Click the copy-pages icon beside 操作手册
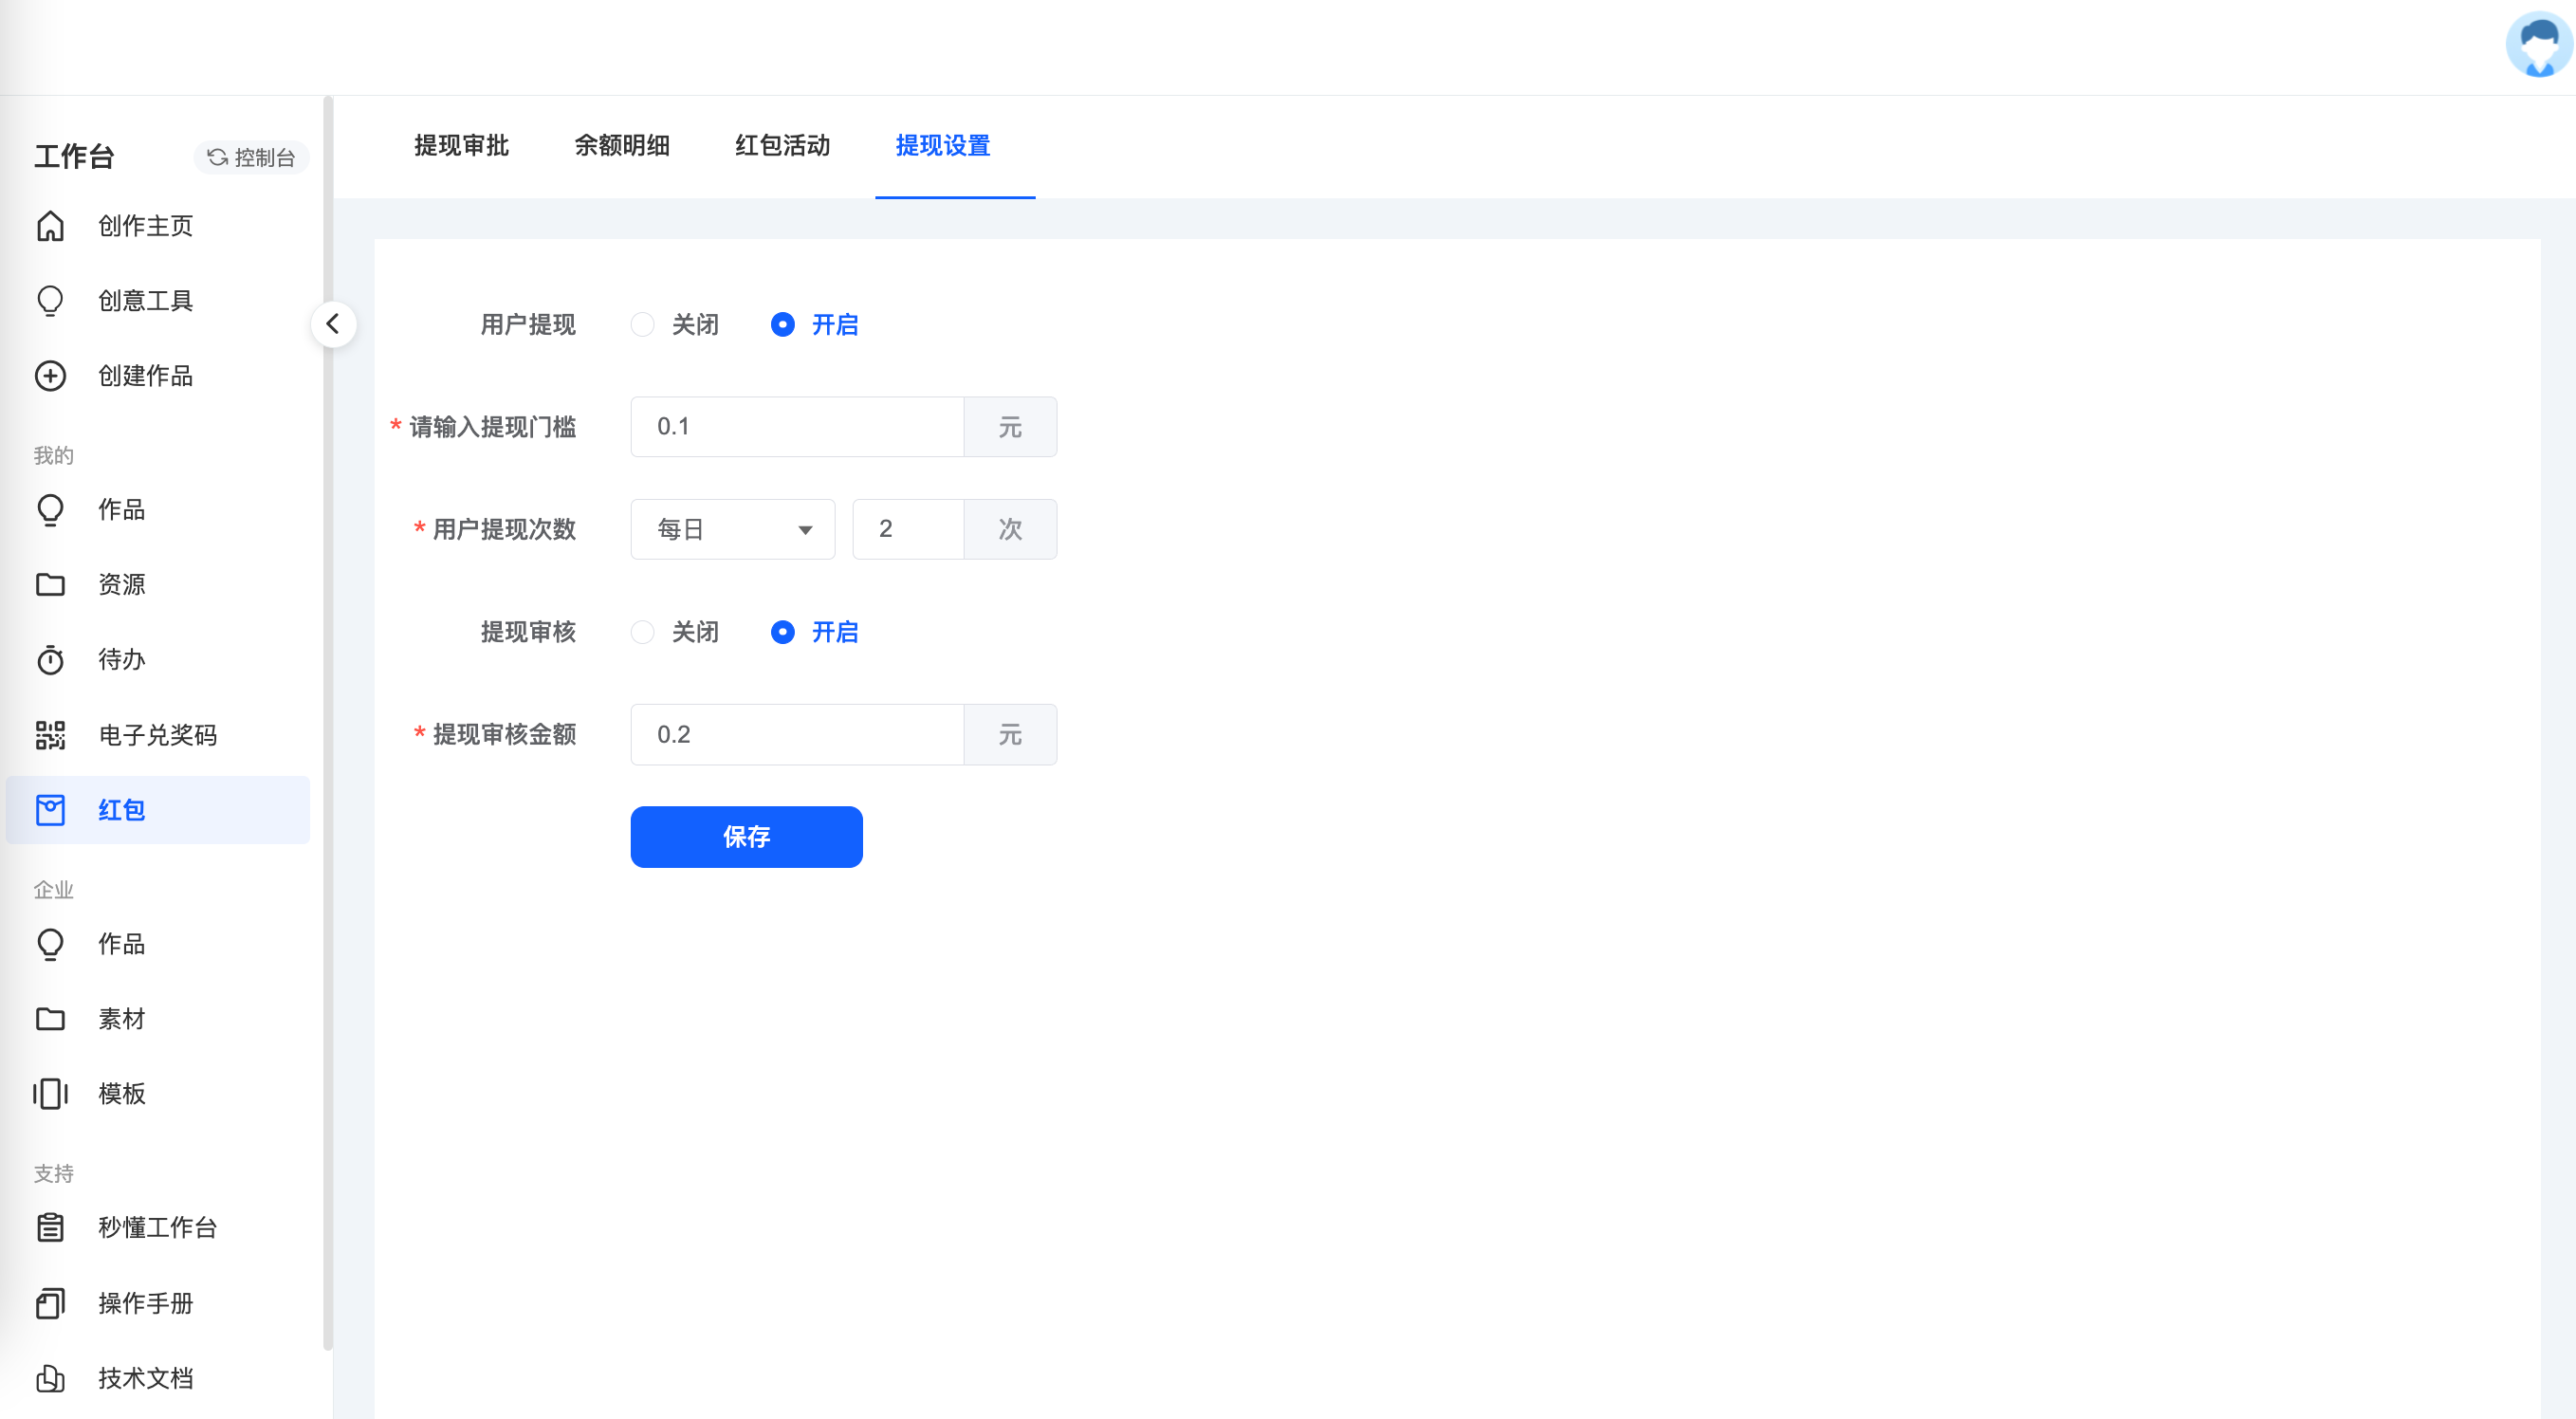Screen dimensions: 2576x1419 50,1303
